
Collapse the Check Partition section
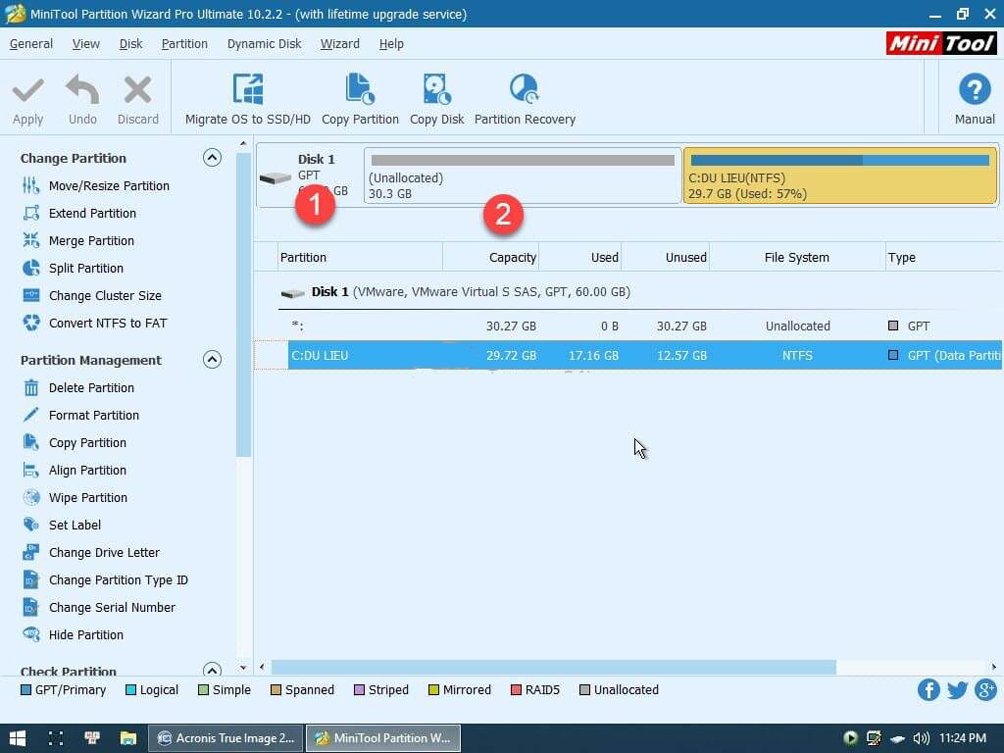(x=212, y=670)
